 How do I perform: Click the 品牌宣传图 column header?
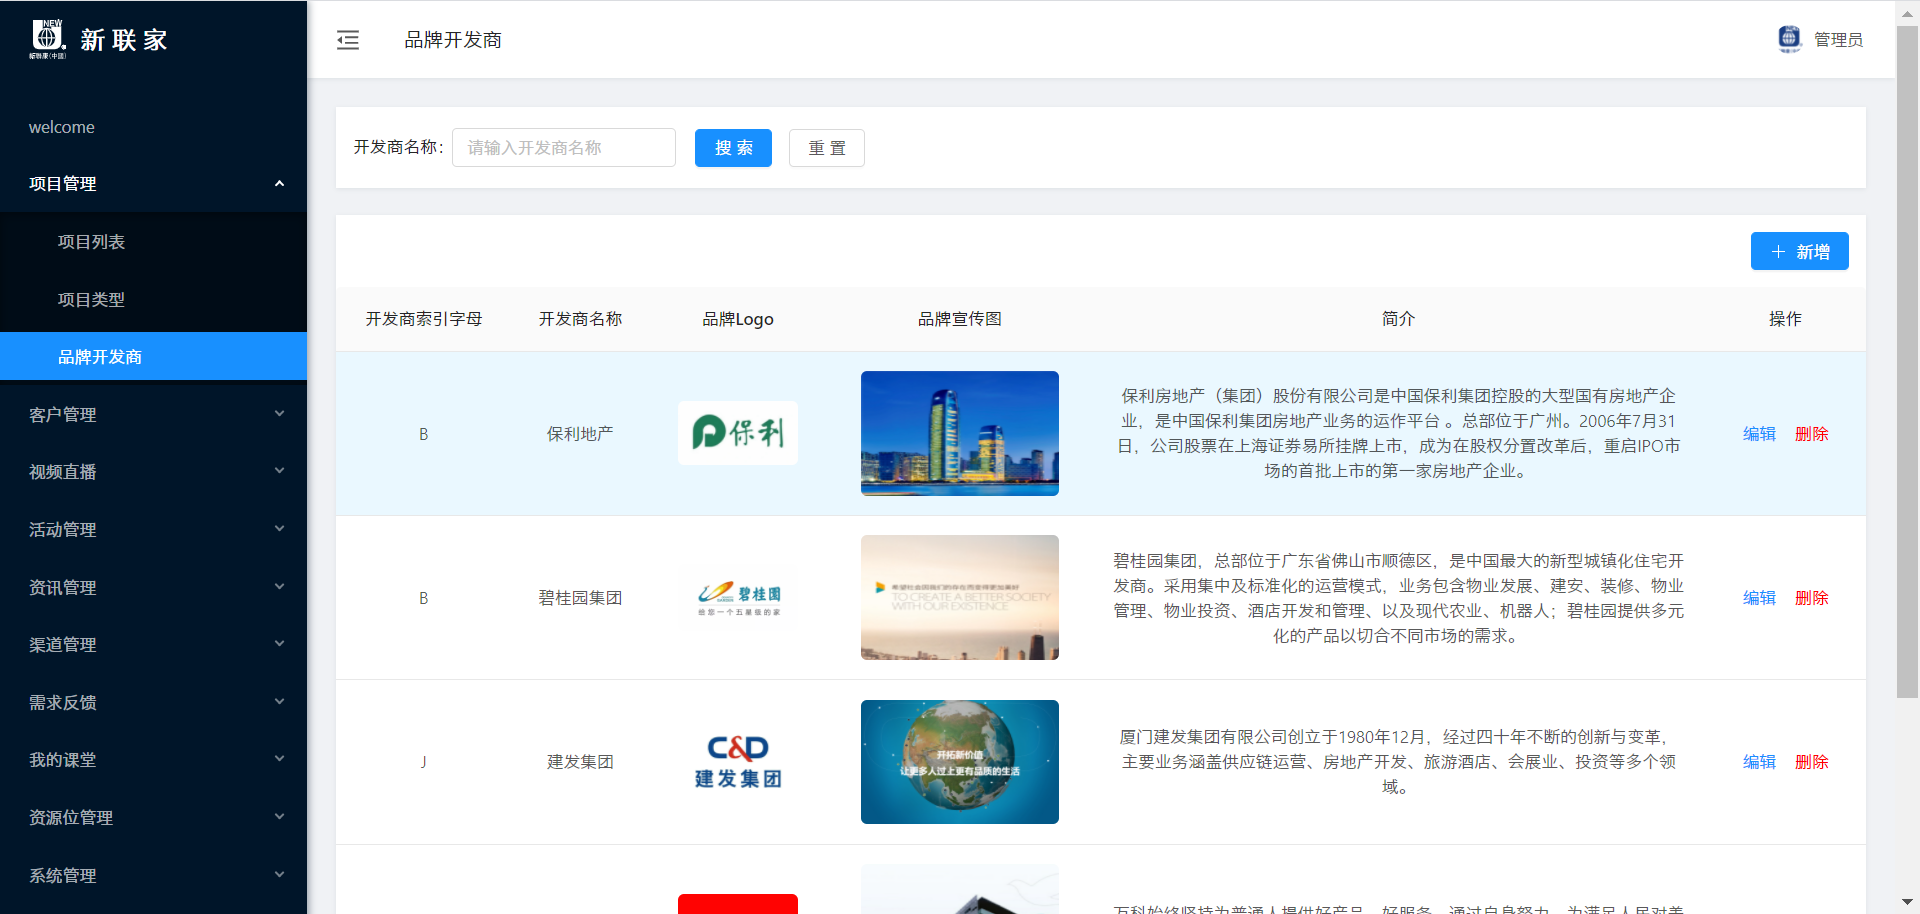(960, 319)
